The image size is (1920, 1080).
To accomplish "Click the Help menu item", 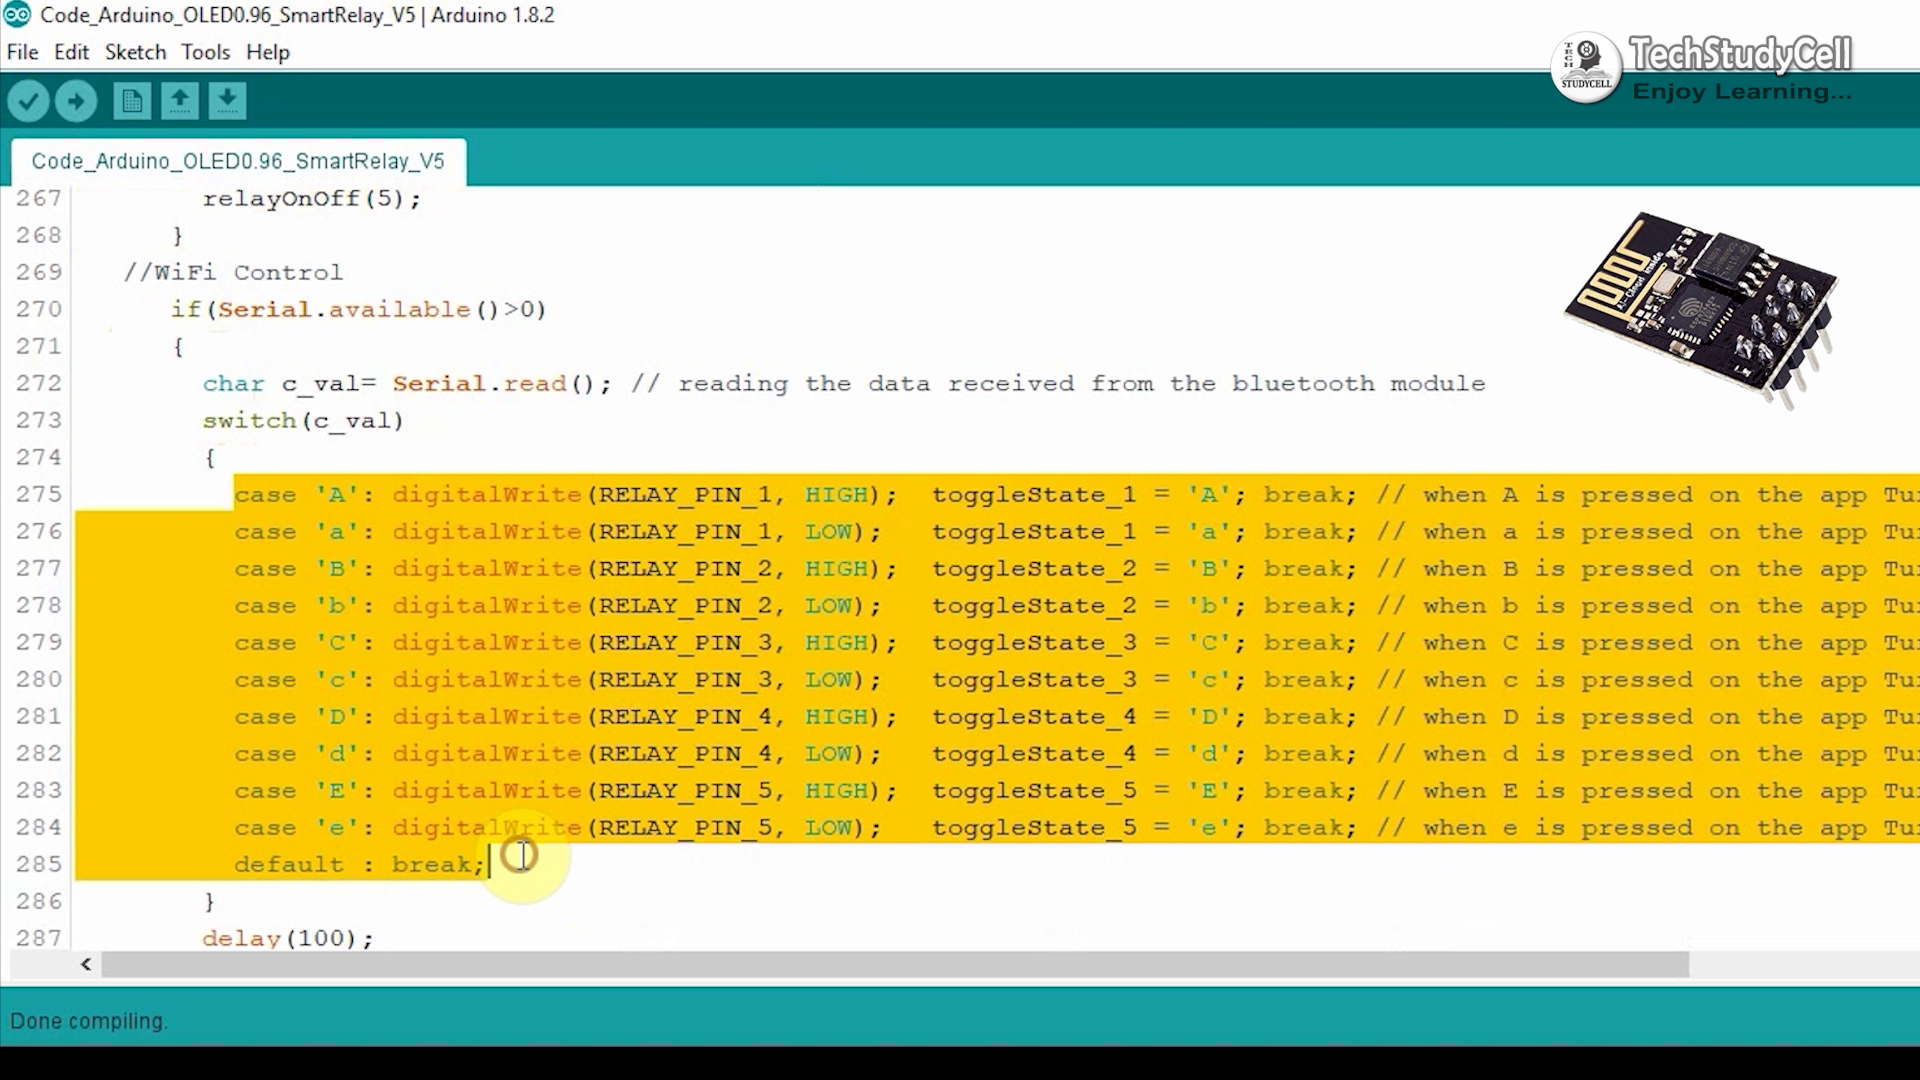I will (x=266, y=51).
